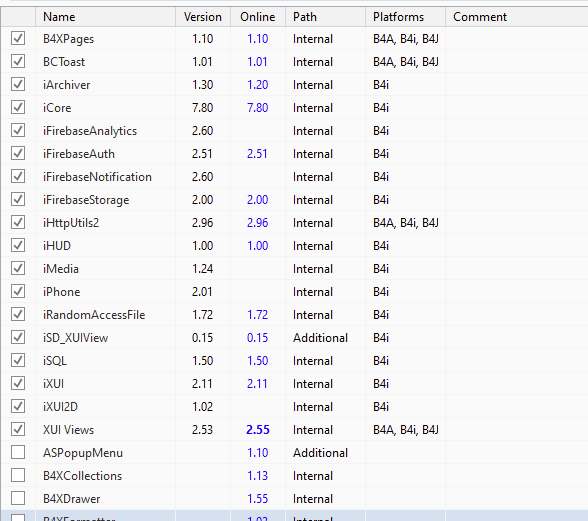Sort by the Online column header
The width and height of the screenshot is (588, 521).
258,17
